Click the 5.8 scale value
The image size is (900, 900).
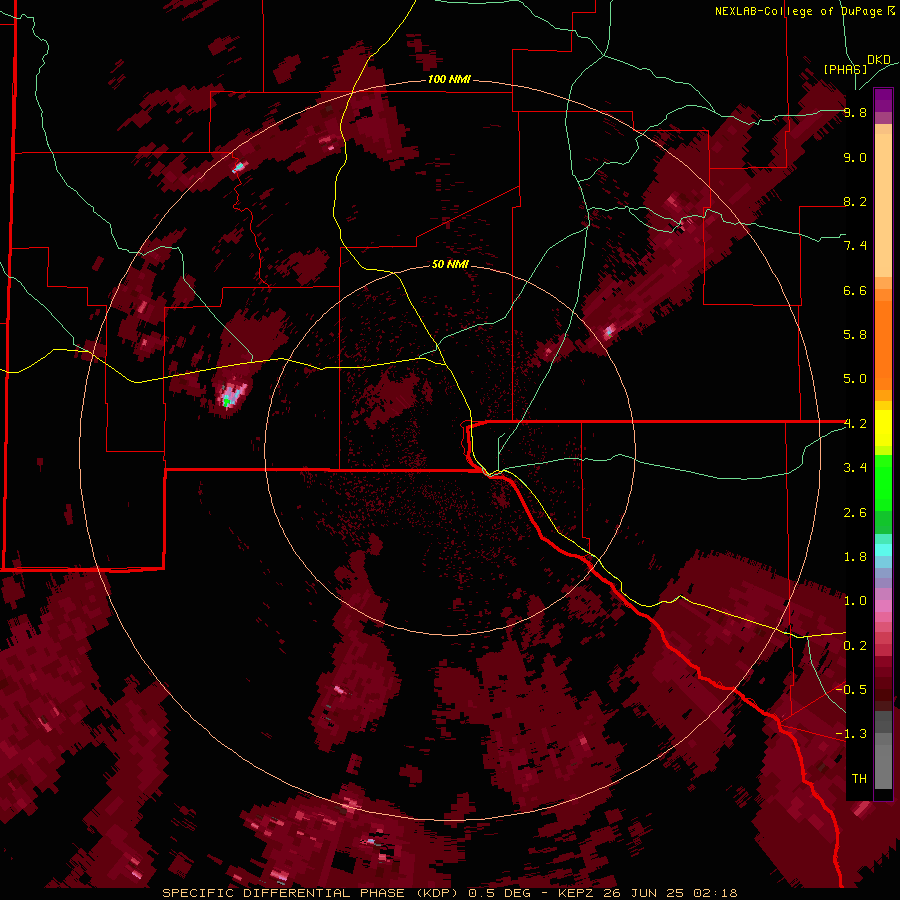click(x=855, y=335)
